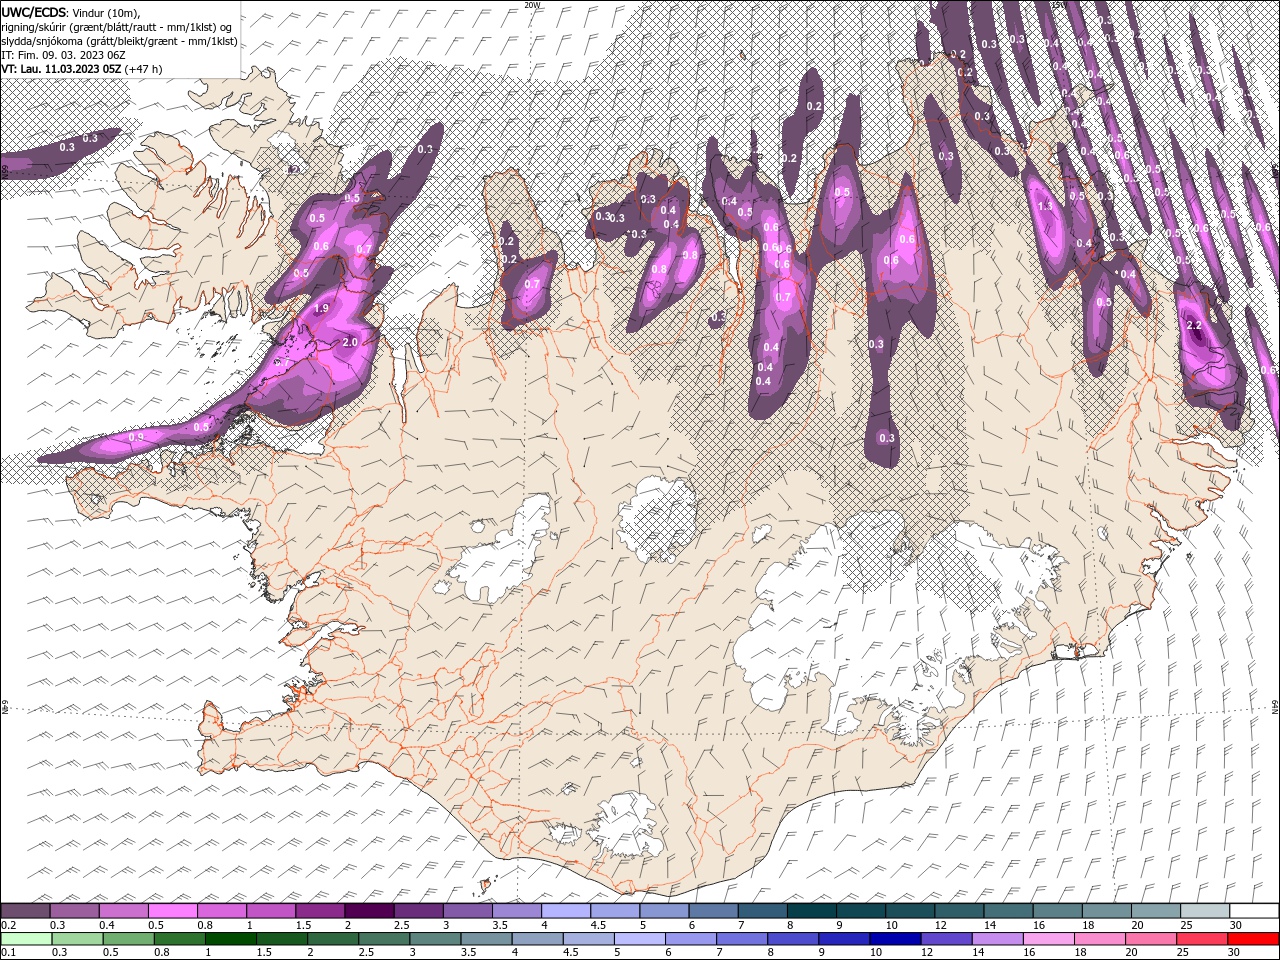Select the snow legend swatch labeled 3.5
This screenshot has height=960, width=1280.
[x=516, y=911]
